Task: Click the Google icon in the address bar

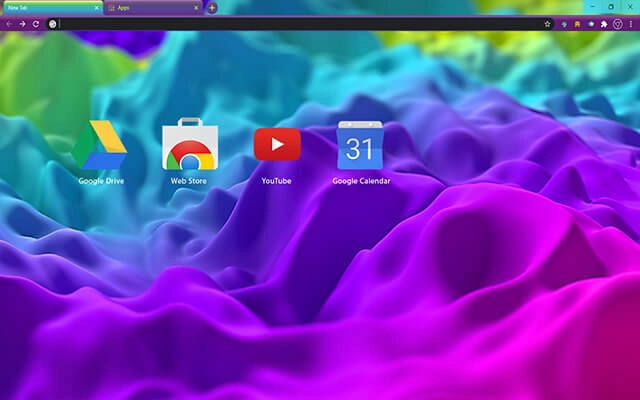Action: [x=52, y=24]
